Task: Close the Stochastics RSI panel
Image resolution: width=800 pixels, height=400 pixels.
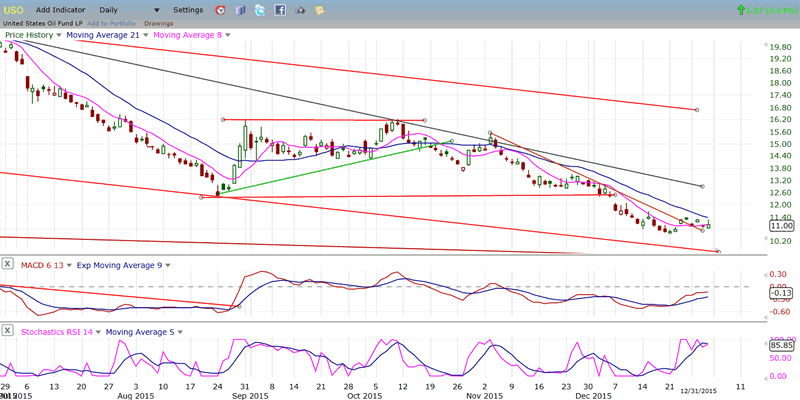Action: (8, 331)
